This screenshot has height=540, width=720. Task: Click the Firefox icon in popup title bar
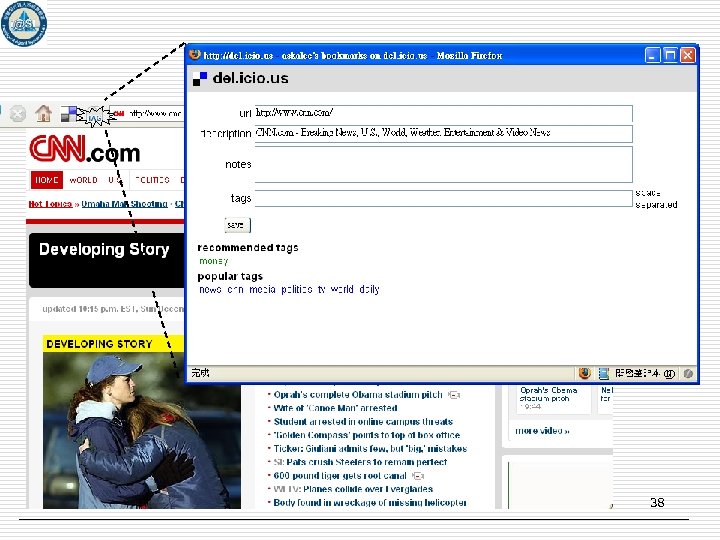[x=195, y=55]
